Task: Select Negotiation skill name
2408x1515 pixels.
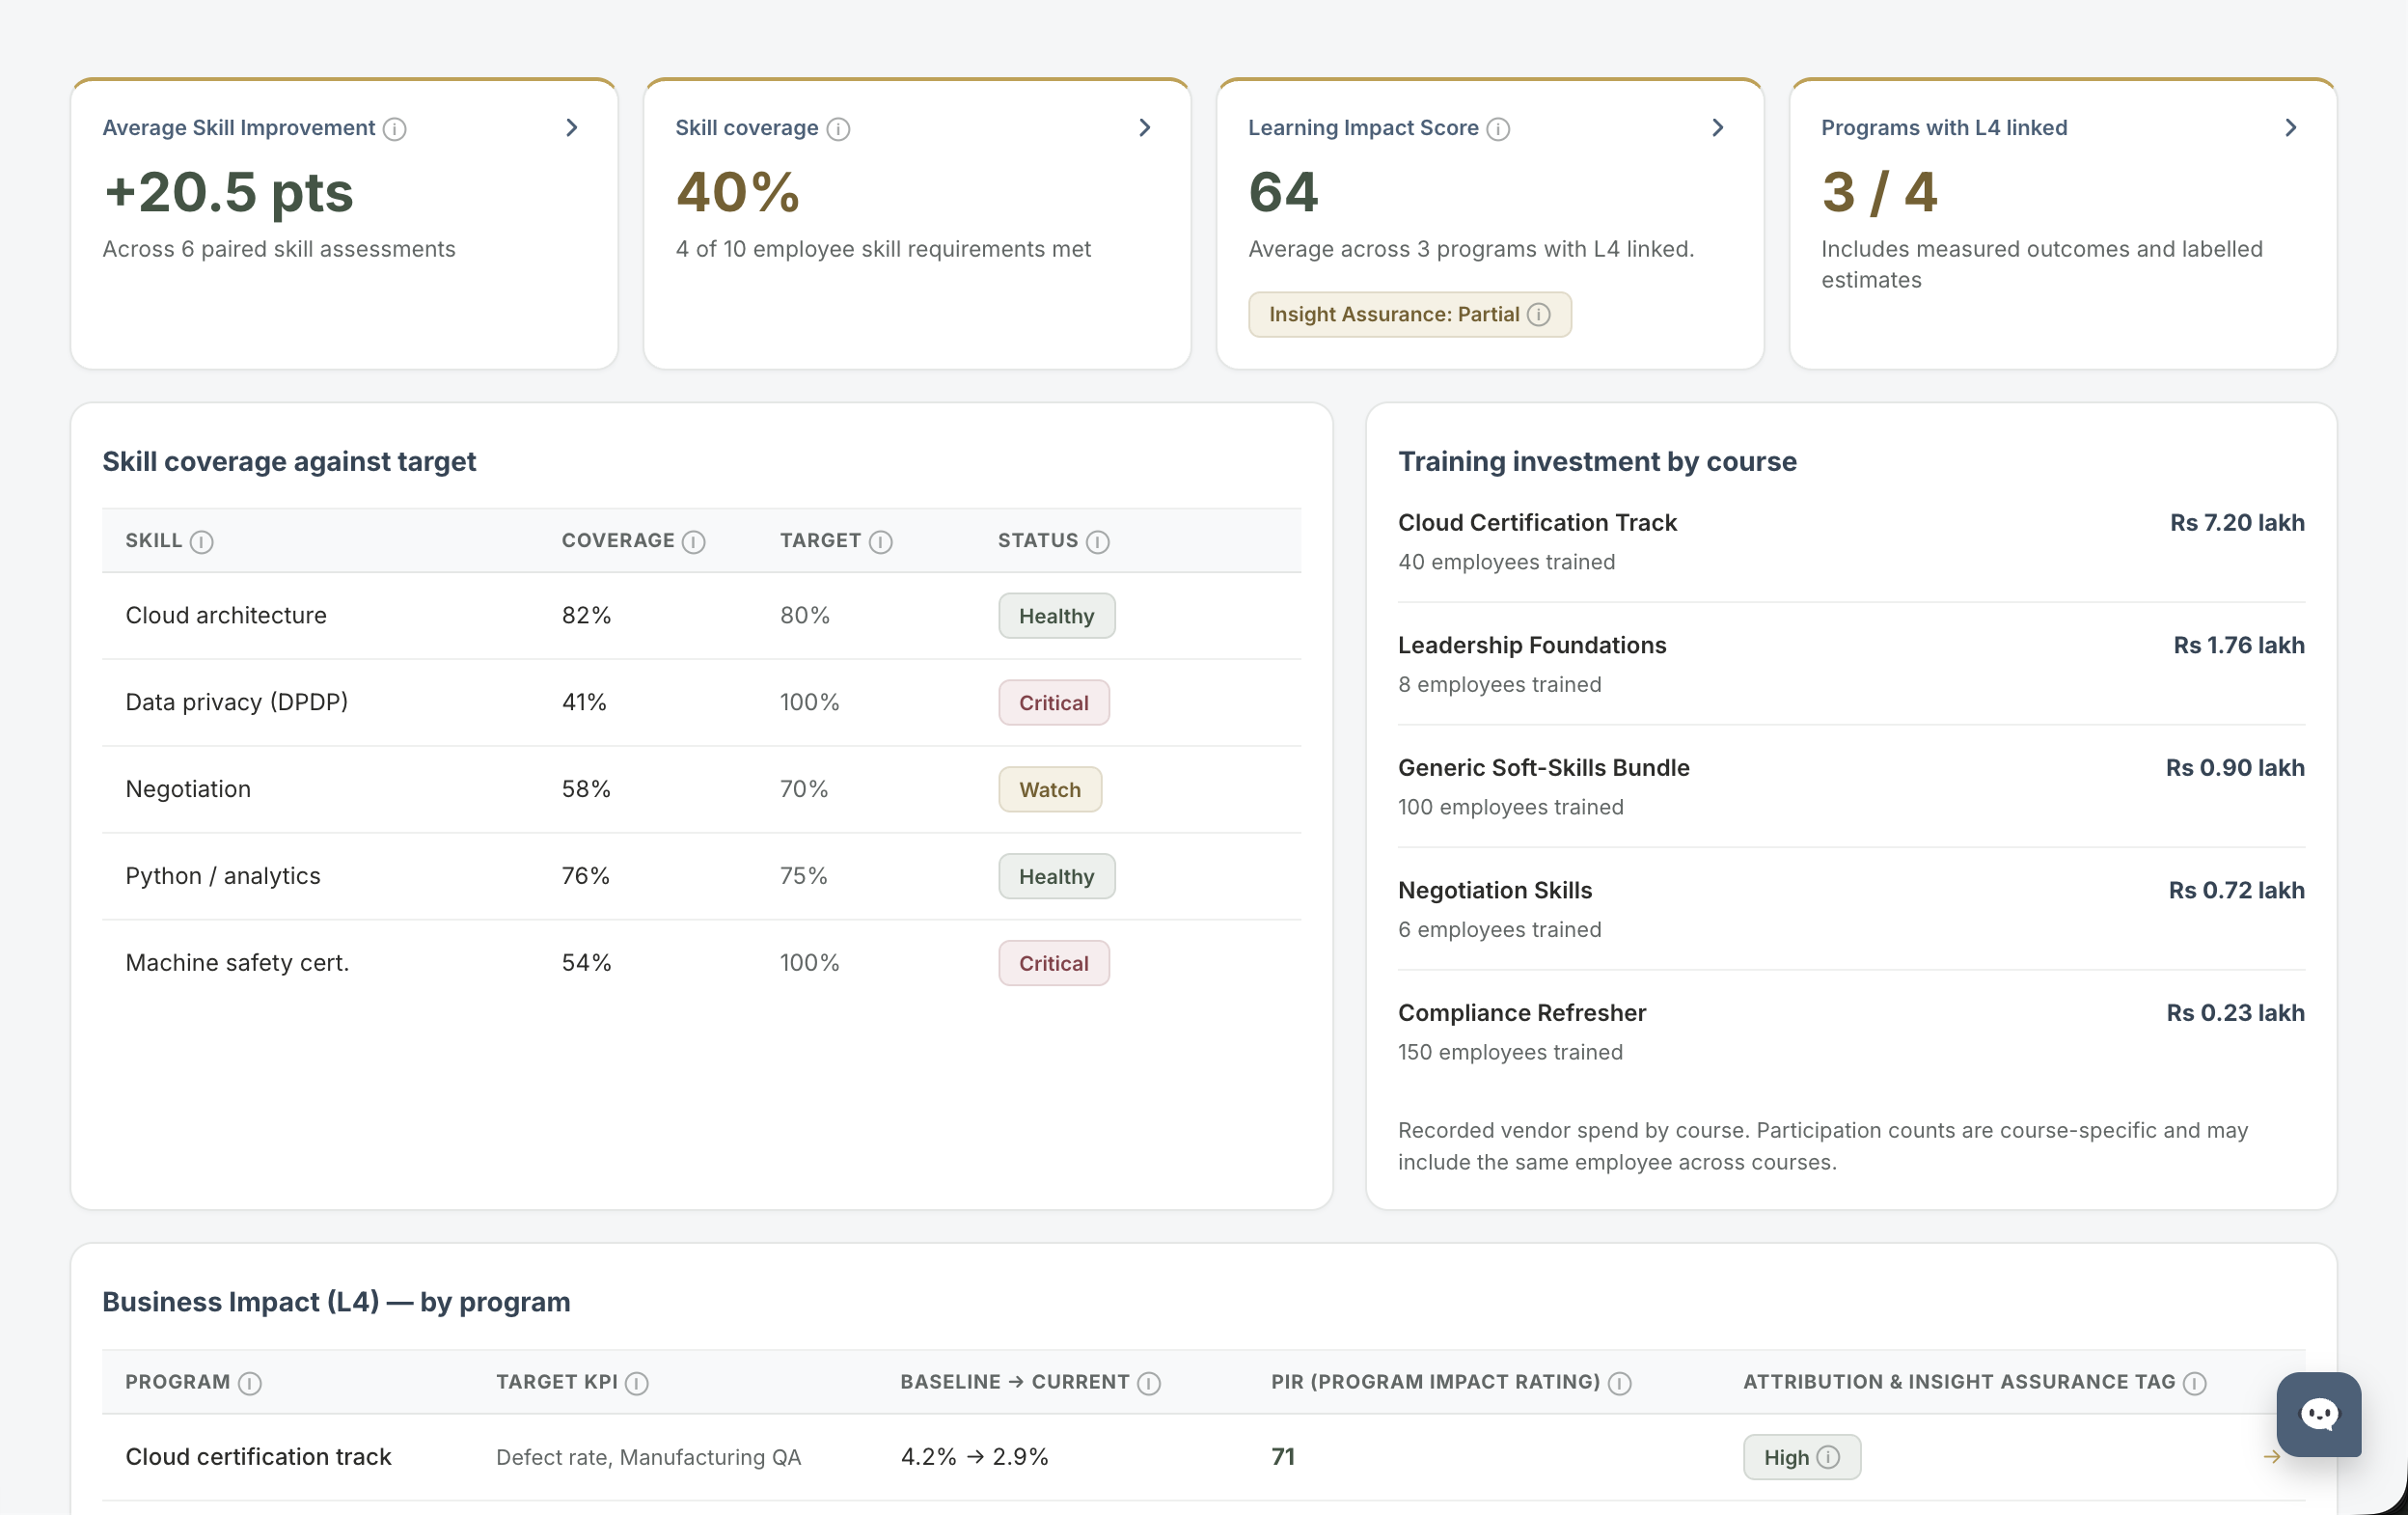Action: (188, 789)
